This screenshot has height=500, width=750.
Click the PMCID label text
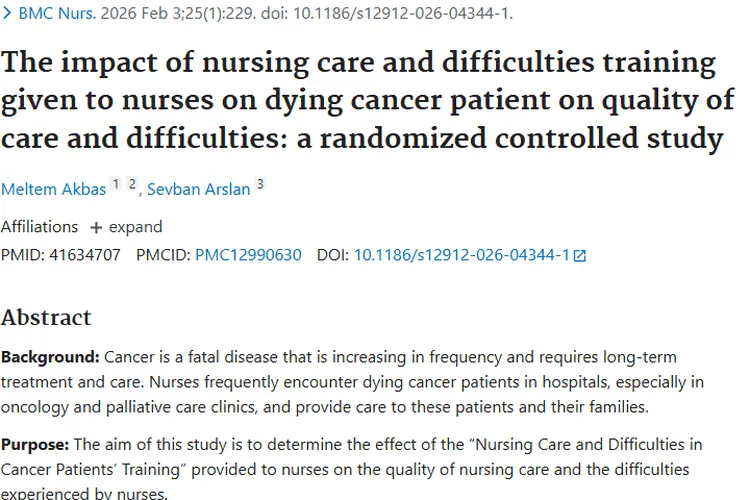(163, 255)
